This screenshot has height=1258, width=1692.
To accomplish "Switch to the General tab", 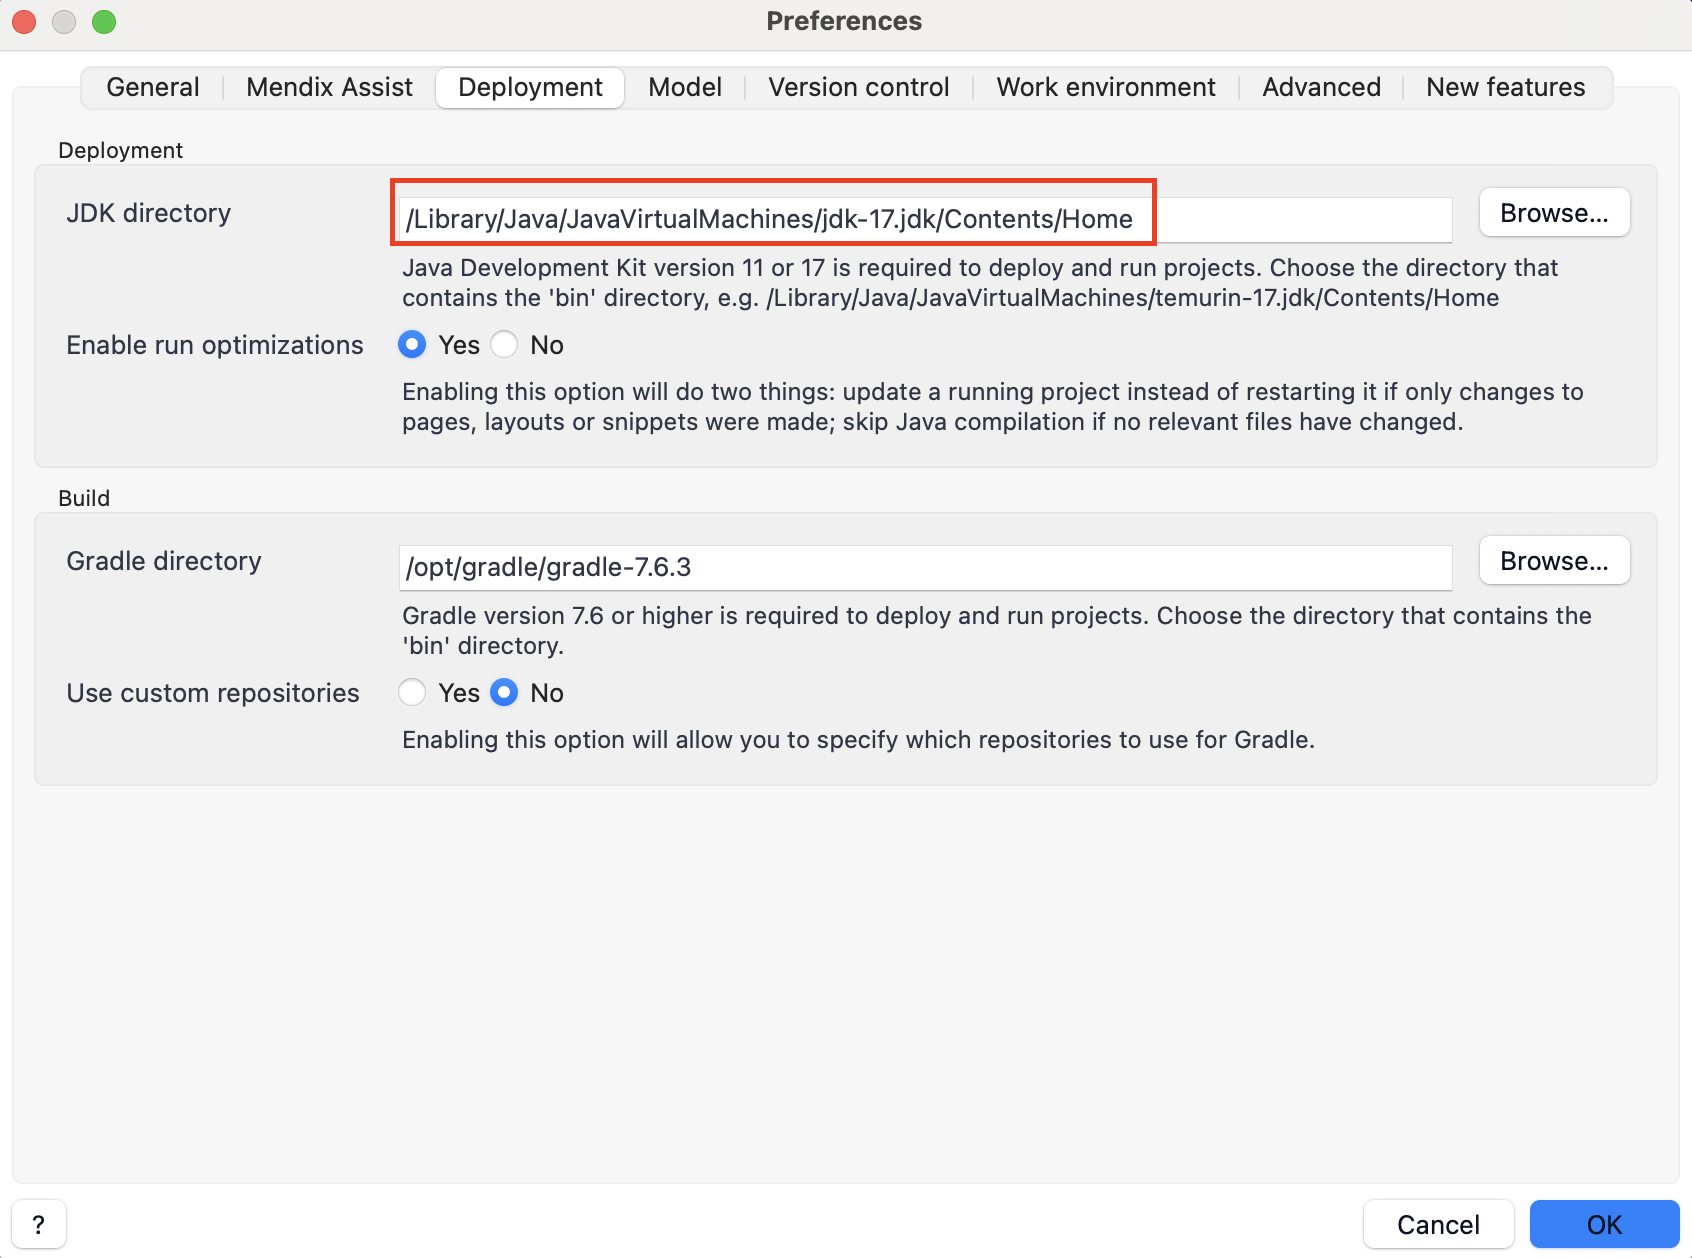I will click(152, 87).
